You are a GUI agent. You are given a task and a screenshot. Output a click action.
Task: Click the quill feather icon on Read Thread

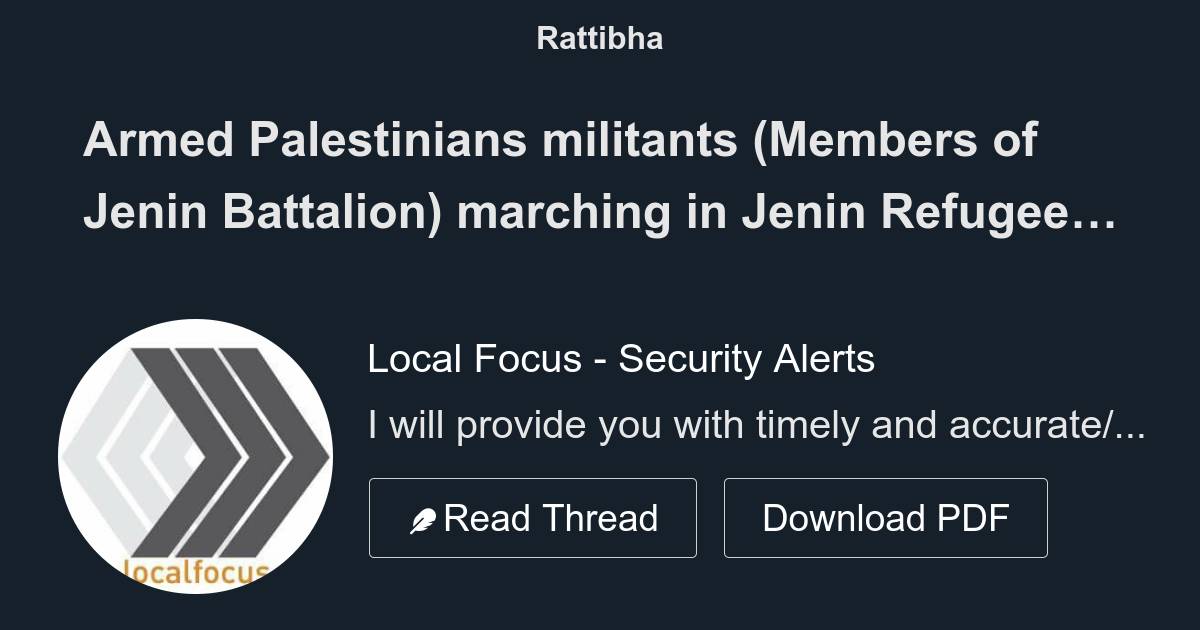tap(425, 517)
